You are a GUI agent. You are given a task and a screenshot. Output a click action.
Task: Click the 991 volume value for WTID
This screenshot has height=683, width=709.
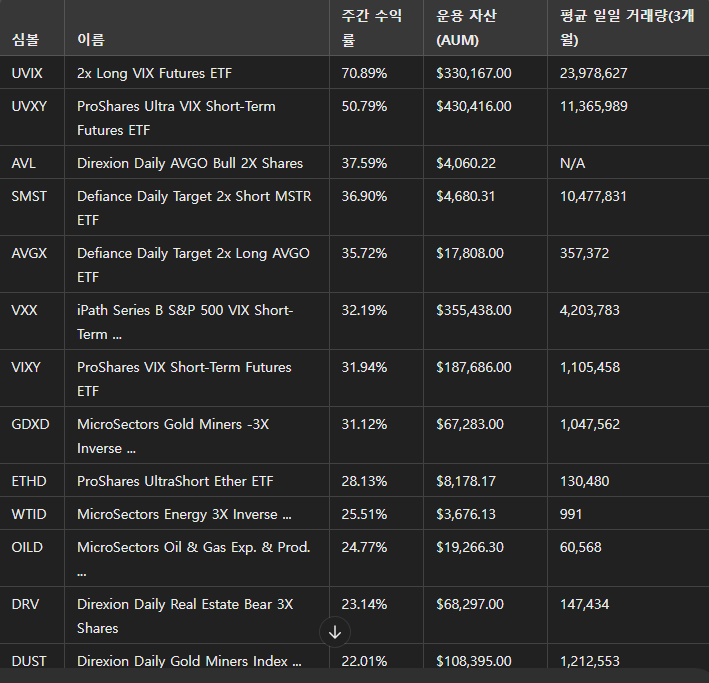click(x=571, y=514)
